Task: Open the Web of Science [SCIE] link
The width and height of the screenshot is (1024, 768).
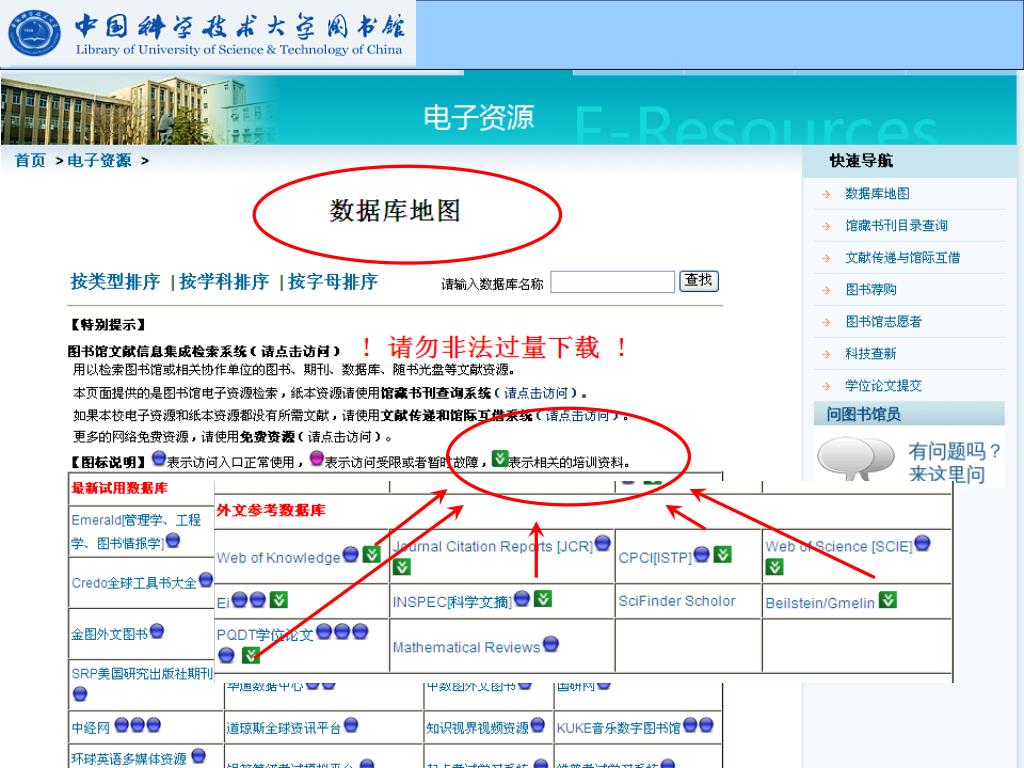Action: [x=839, y=546]
